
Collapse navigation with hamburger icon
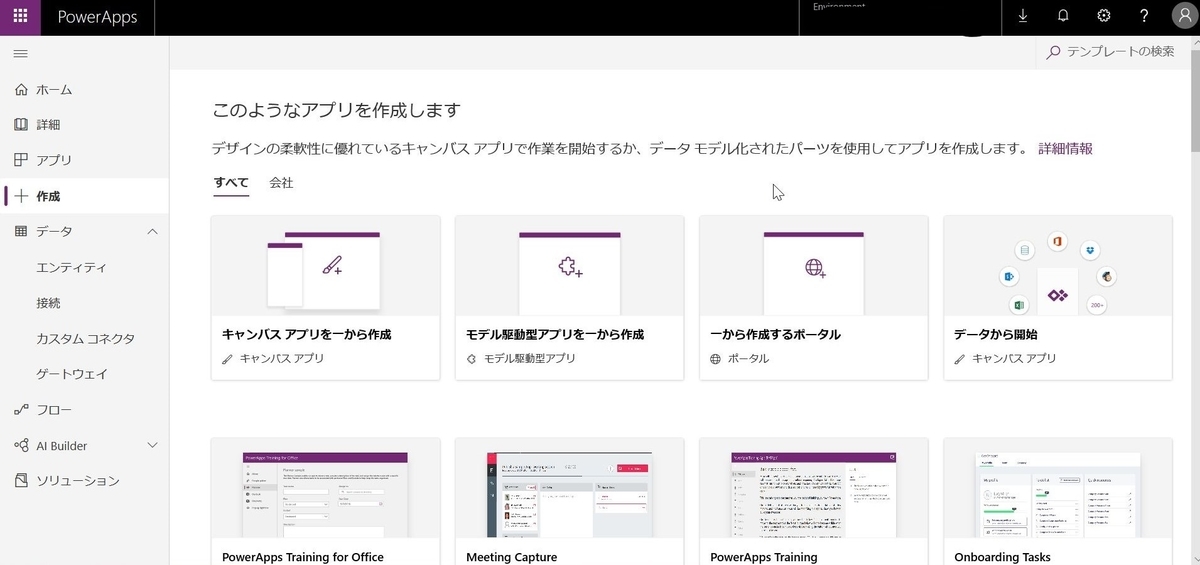pyautogui.click(x=20, y=54)
